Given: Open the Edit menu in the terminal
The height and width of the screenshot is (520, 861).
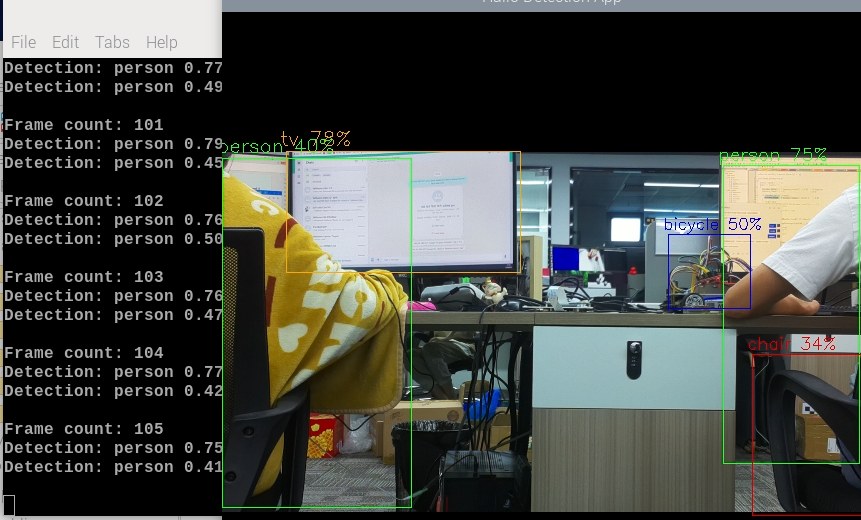Looking at the screenshot, I should tap(65, 42).
